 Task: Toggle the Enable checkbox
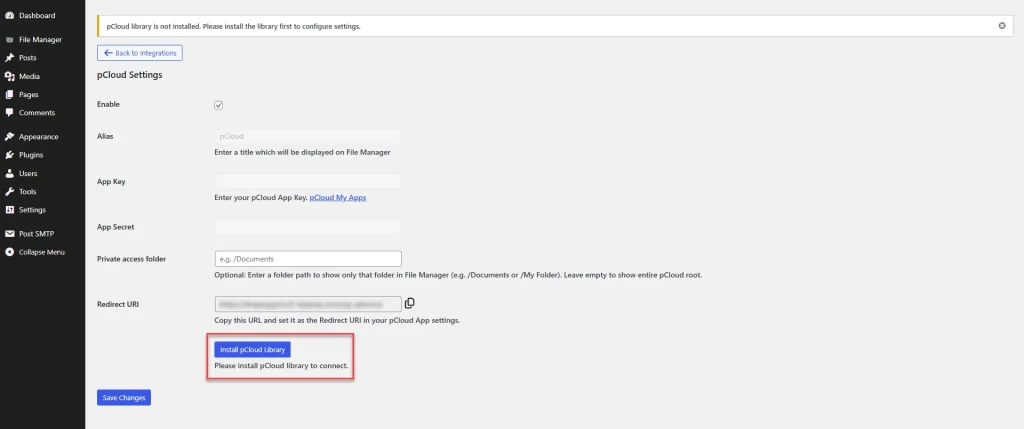219,105
